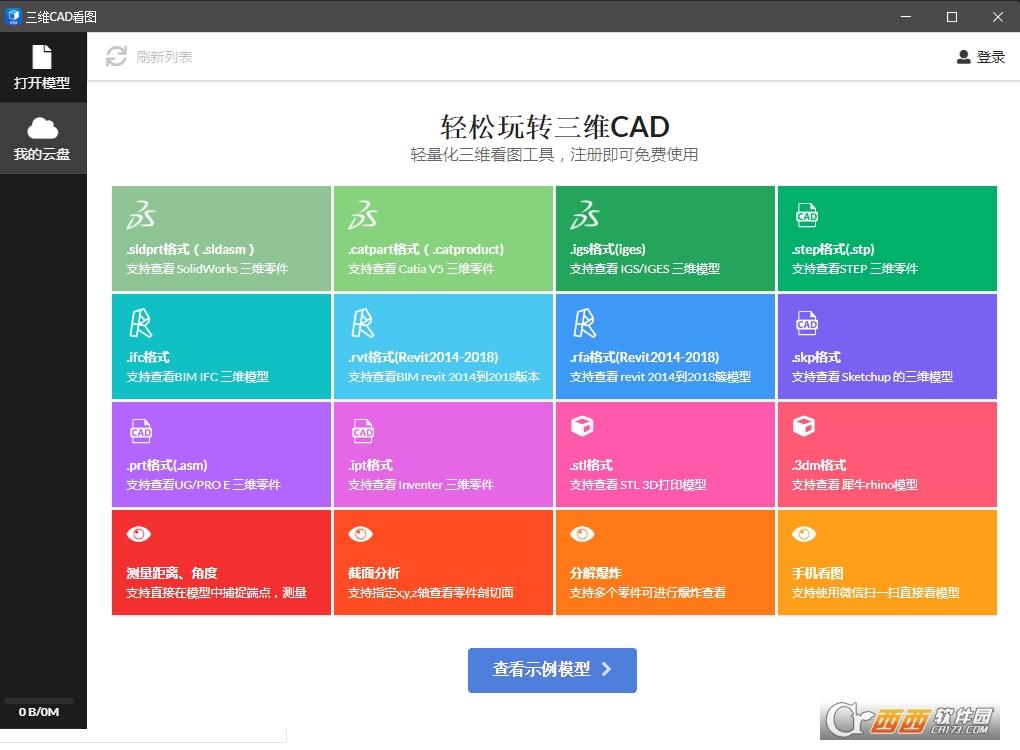Viewport: 1020px width, 750px height.
Task: Select the .ipt格式 title text
Action: tap(370, 465)
